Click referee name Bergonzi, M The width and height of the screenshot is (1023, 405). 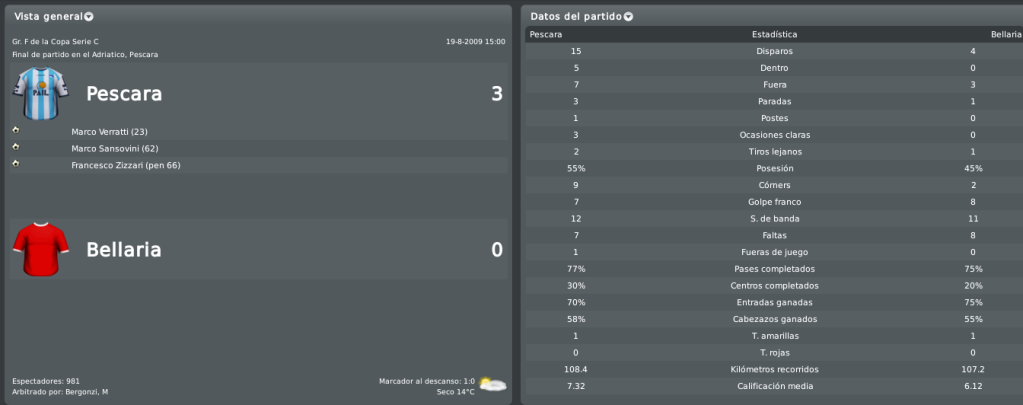point(87,392)
